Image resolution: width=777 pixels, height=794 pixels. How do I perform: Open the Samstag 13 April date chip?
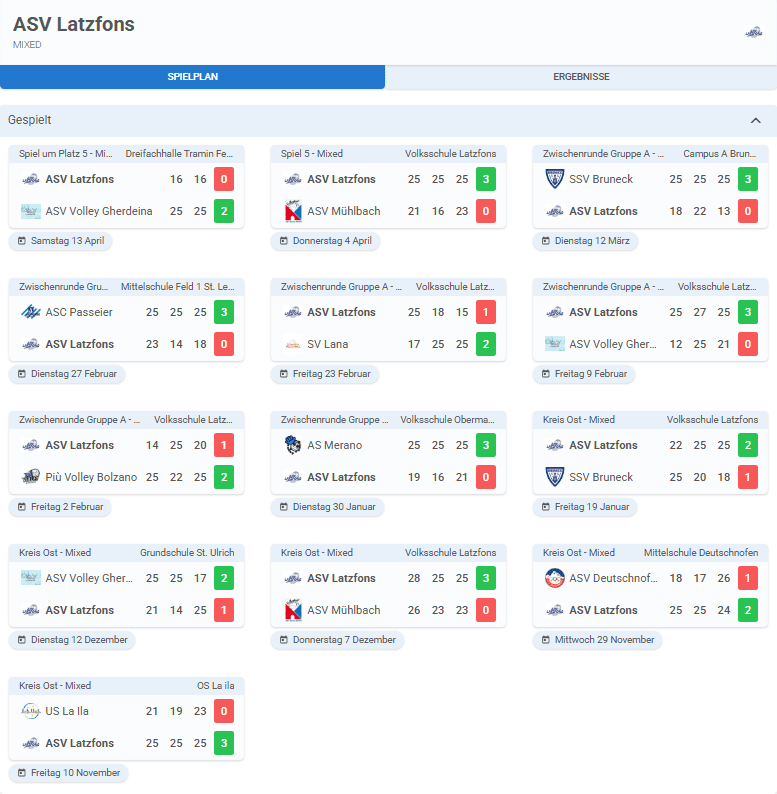click(x=61, y=241)
